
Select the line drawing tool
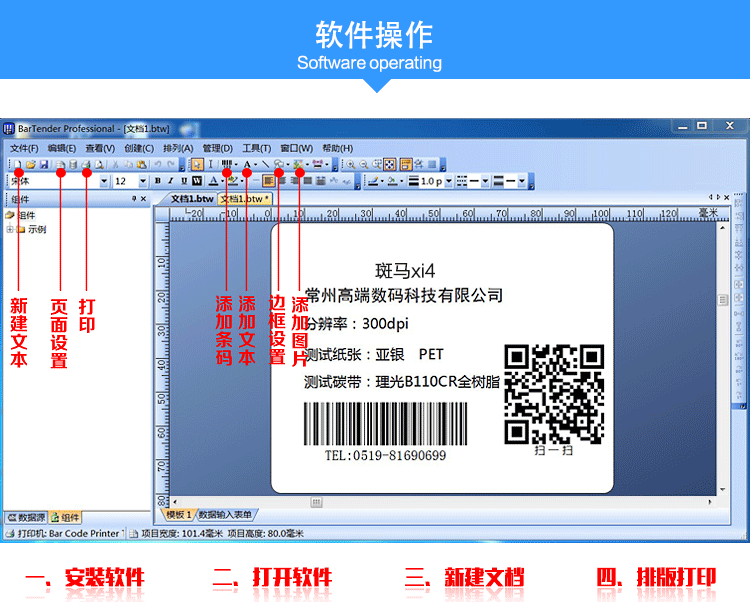click(x=266, y=164)
